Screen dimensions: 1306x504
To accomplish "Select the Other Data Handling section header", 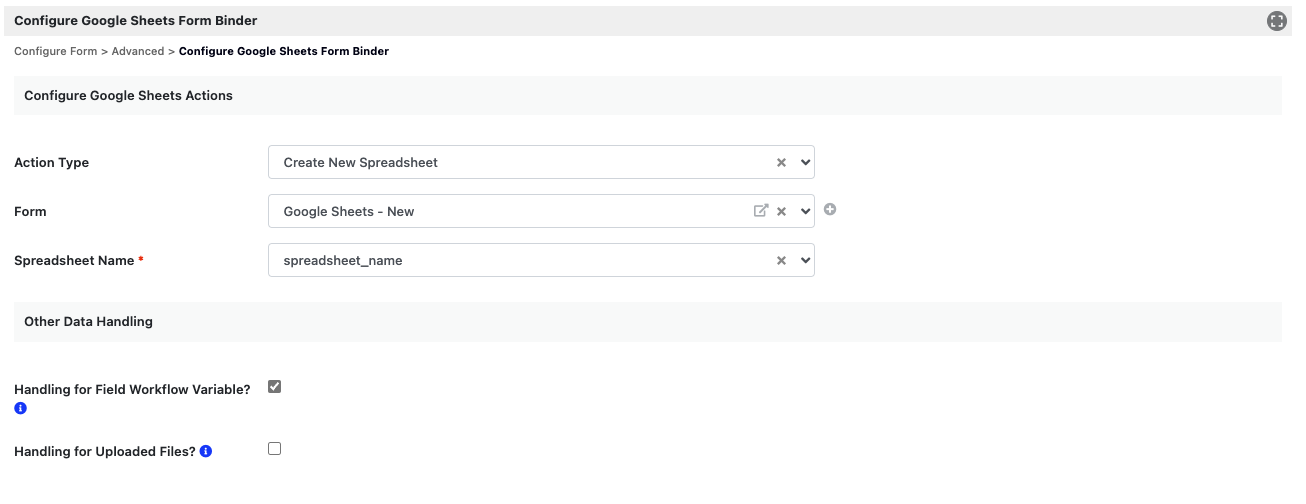I will [88, 322].
